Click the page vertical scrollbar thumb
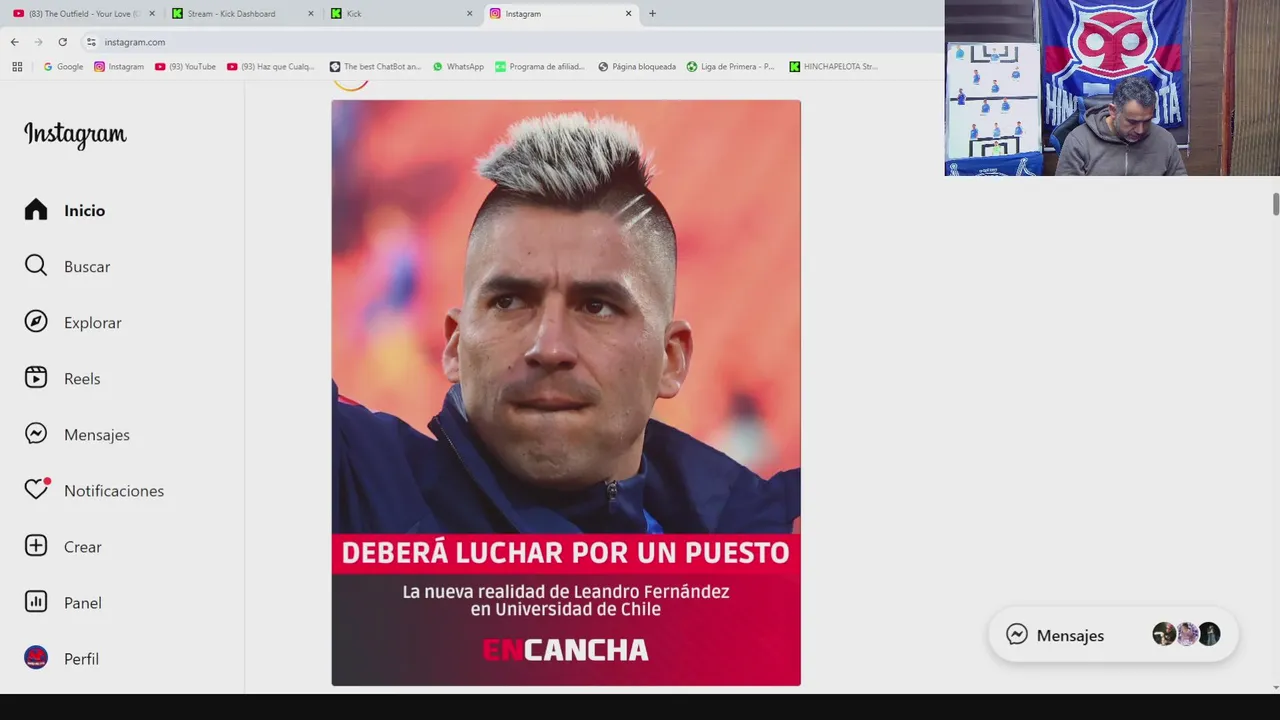Image resolution: width=1280 pixels, height=720 pixels. coord(1276,203)
